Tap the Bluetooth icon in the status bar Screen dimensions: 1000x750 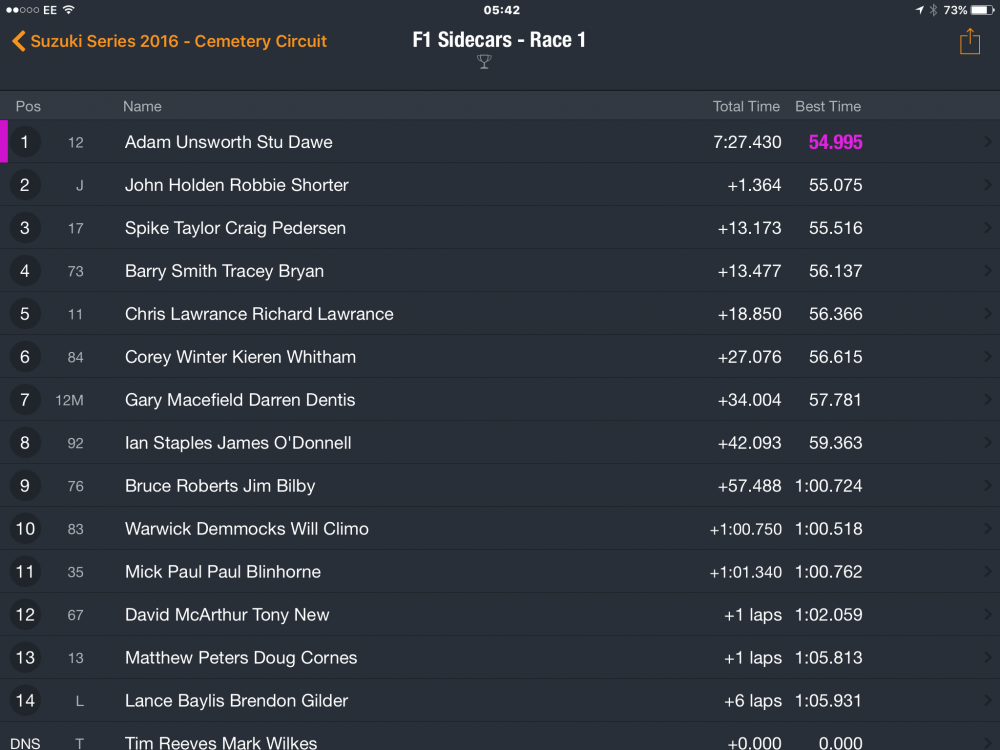[x=933, y=10]
